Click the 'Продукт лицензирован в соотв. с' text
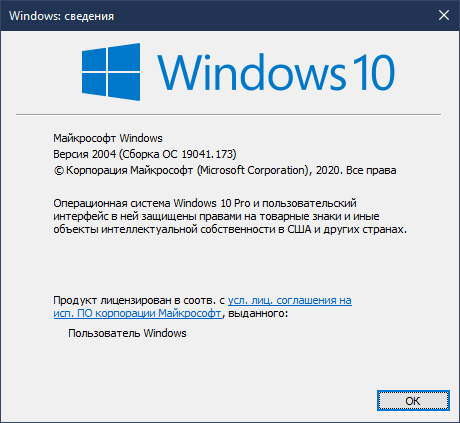 (139, 300)
